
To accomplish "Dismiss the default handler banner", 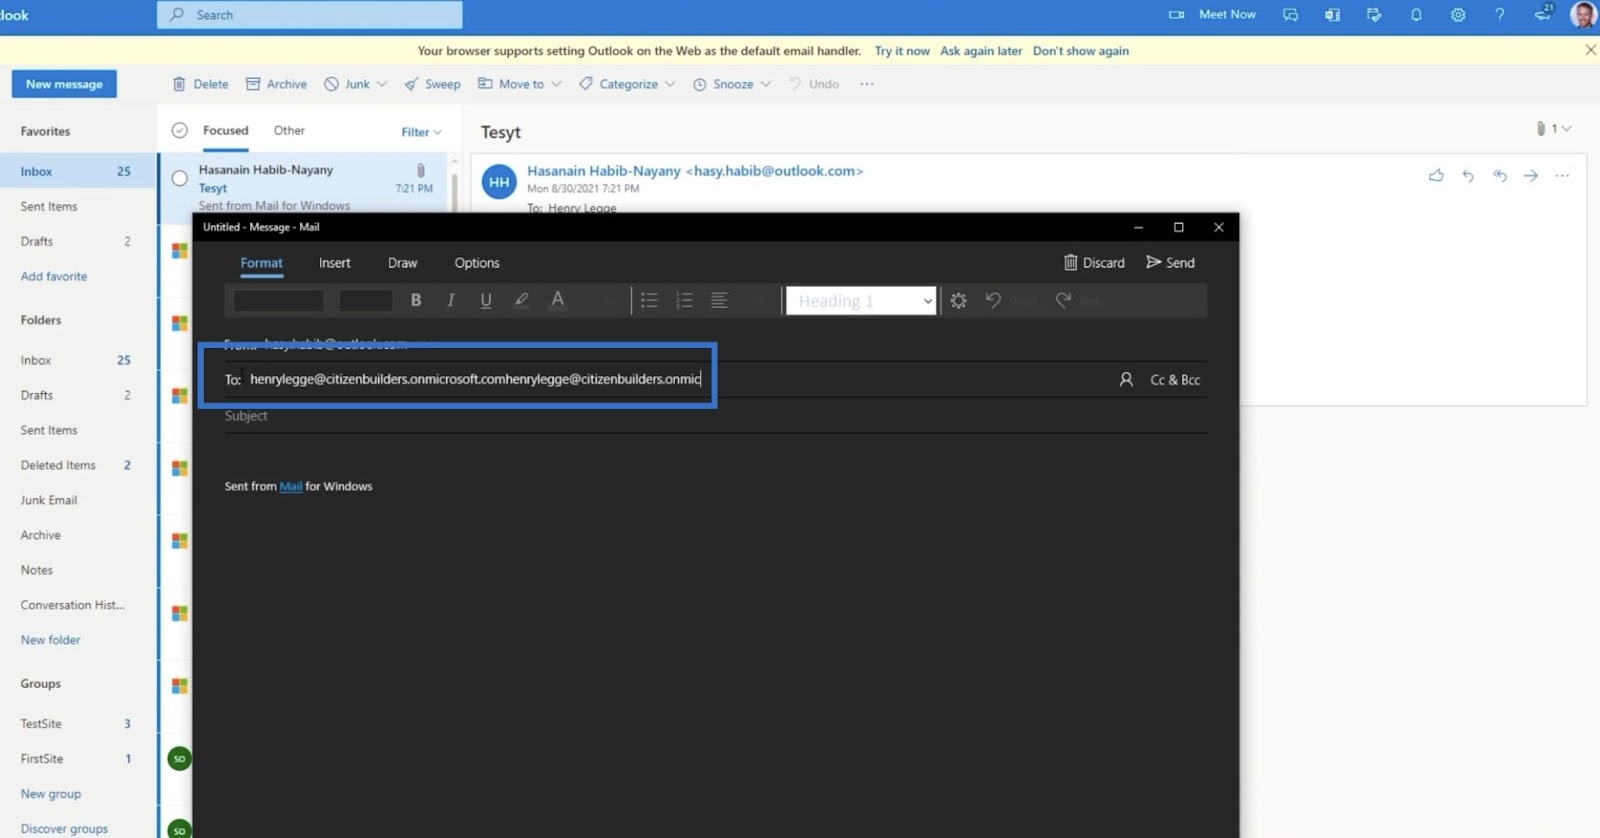I will coord(1590,50).
